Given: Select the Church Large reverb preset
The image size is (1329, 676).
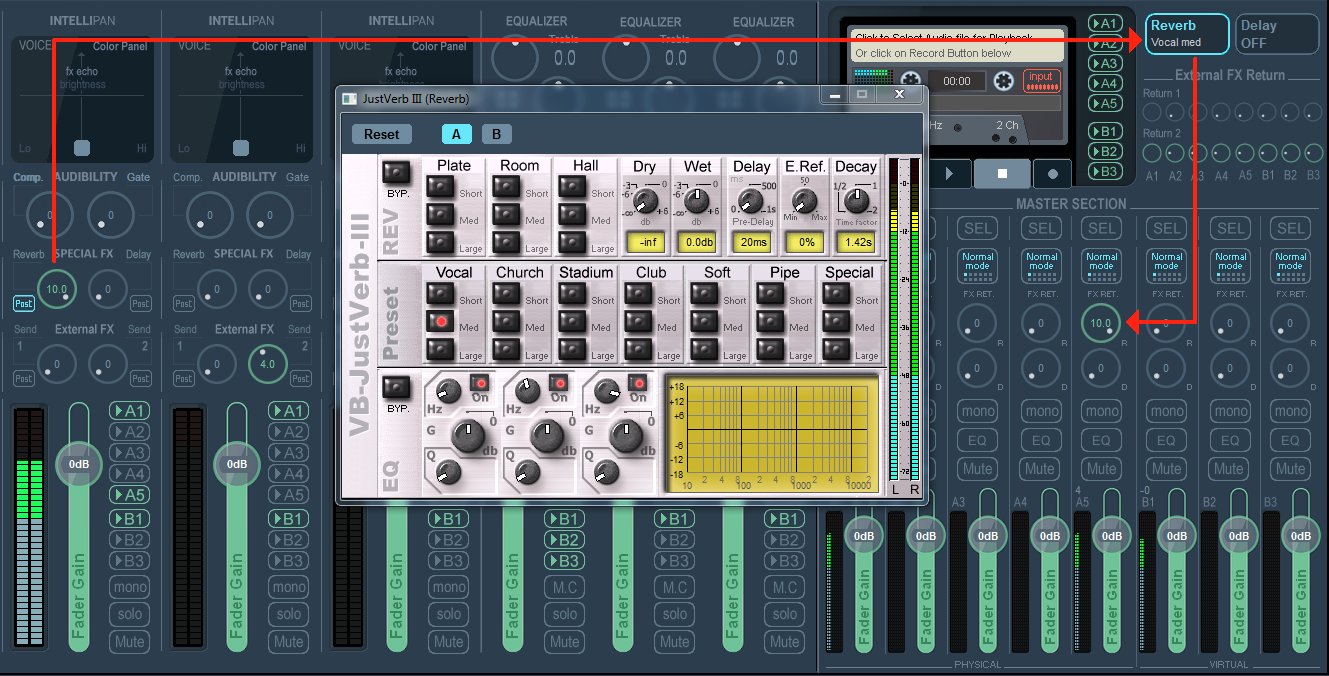Looking at the screenshot, I should 505,349.
